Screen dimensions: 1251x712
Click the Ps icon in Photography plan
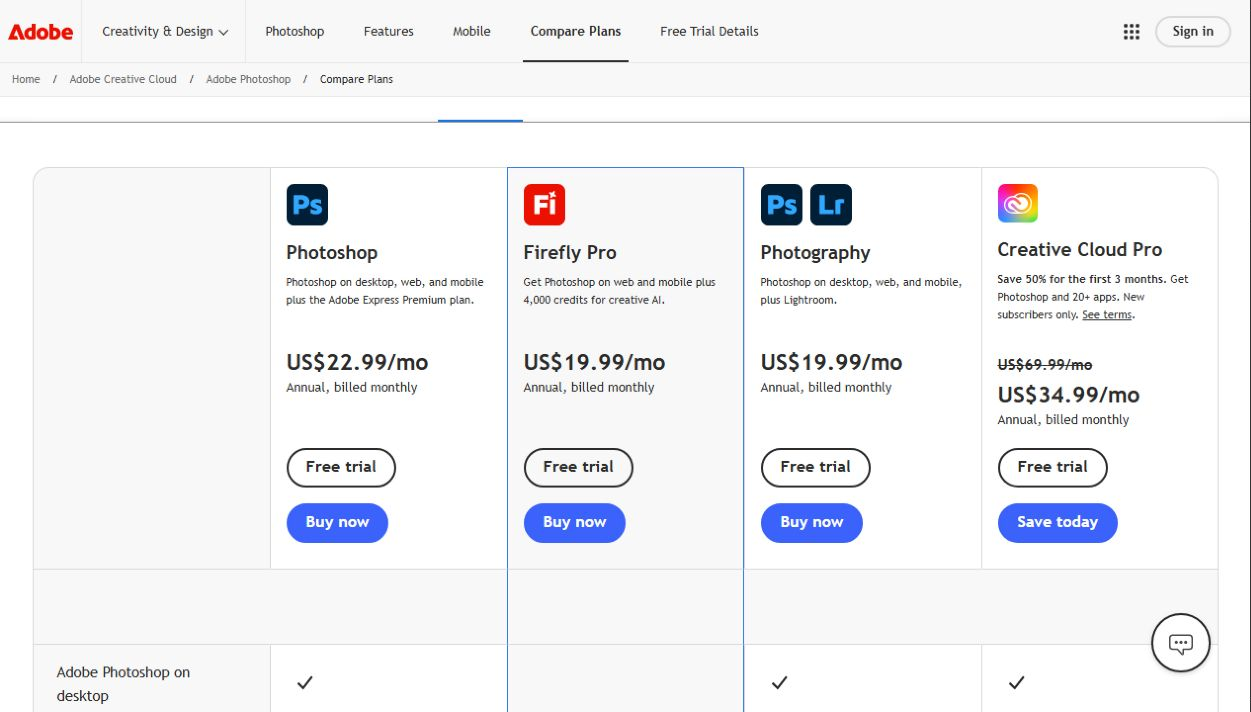(781, 204)
